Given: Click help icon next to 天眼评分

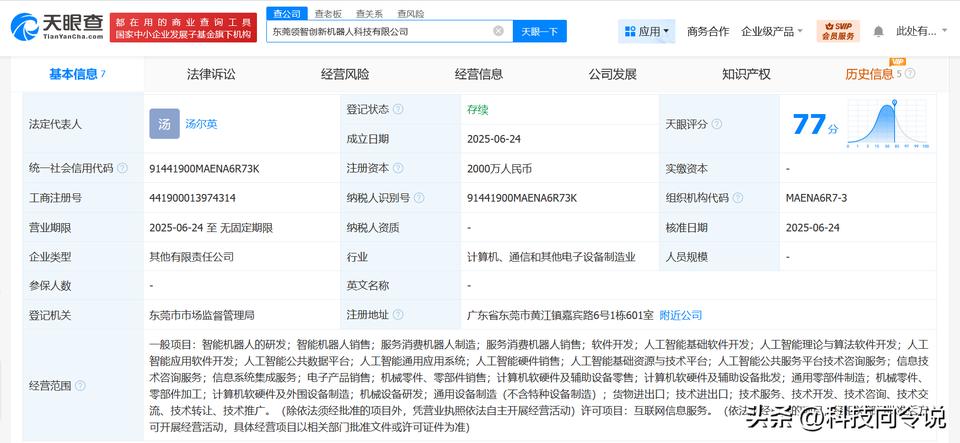Looking at the screenshot, I should coord(716,124).
